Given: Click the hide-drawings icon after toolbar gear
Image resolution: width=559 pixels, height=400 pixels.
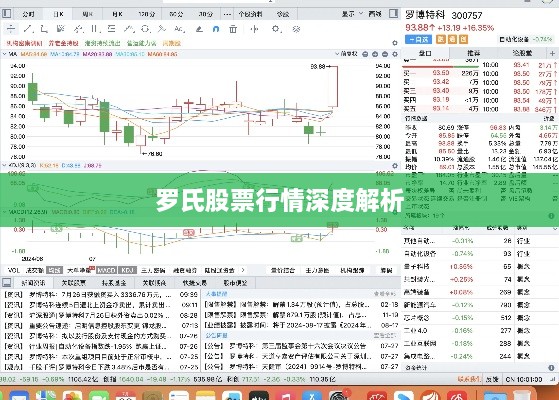Looking at the screenshot, I should coord(296,29).
